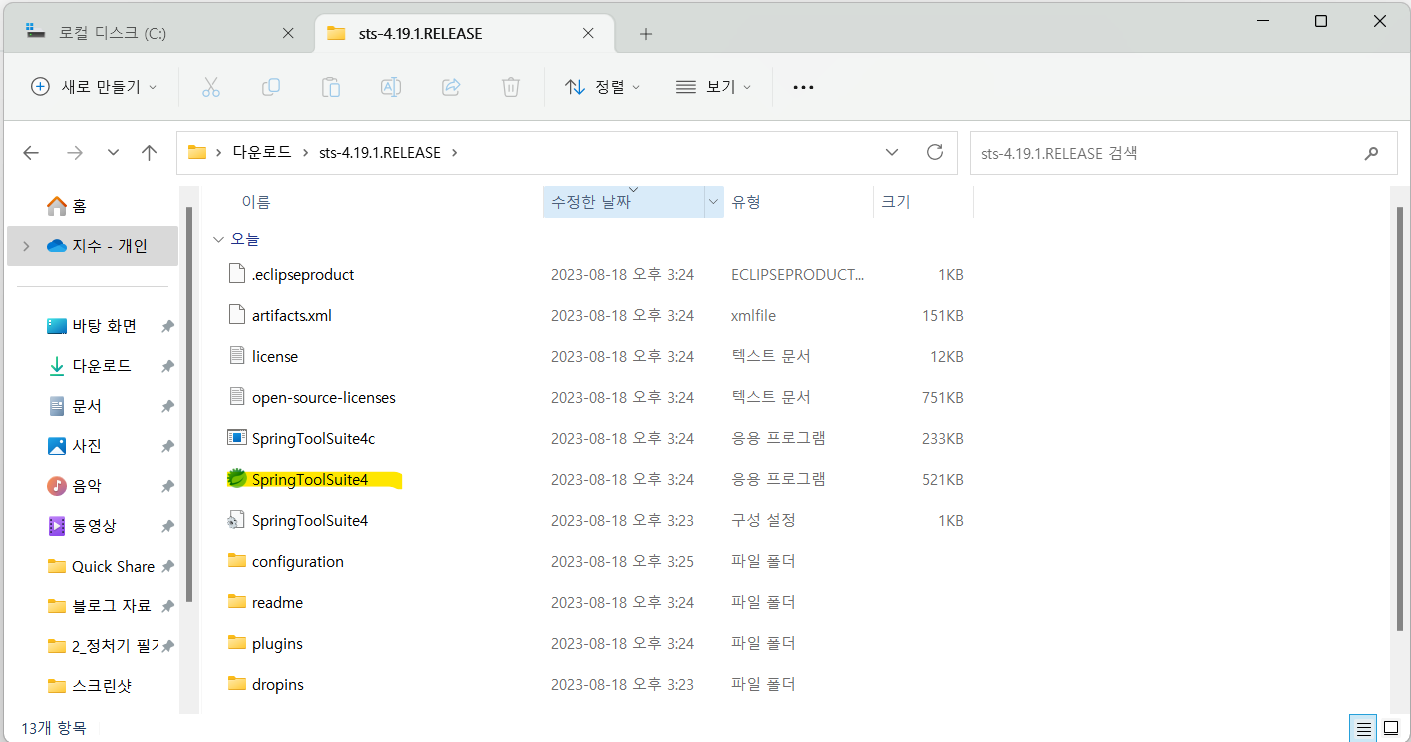Viewport: 1411px width, 742px height.
Task: Open the 수정한 날짜 column filter arrow
Action: [714, 201]
